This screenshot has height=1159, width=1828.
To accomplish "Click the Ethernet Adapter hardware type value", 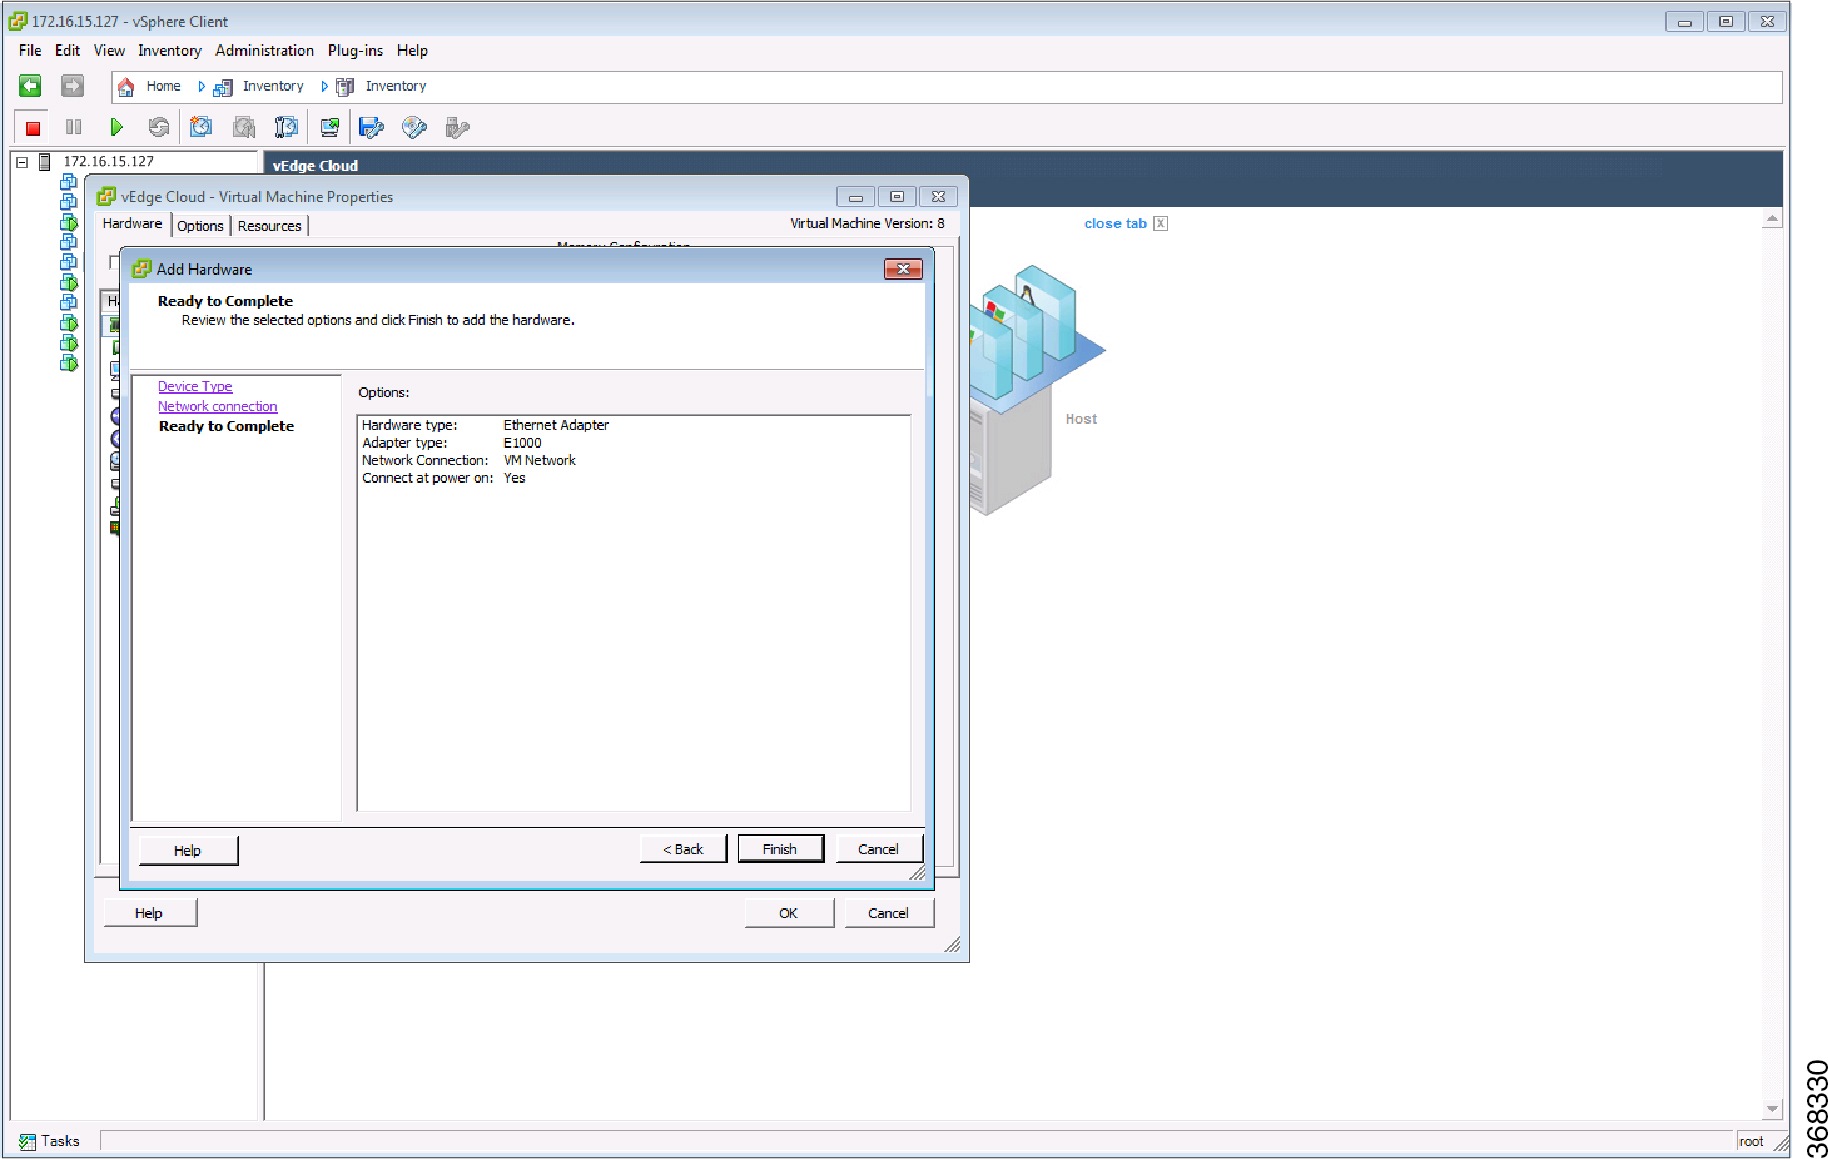I will [556, 425].
